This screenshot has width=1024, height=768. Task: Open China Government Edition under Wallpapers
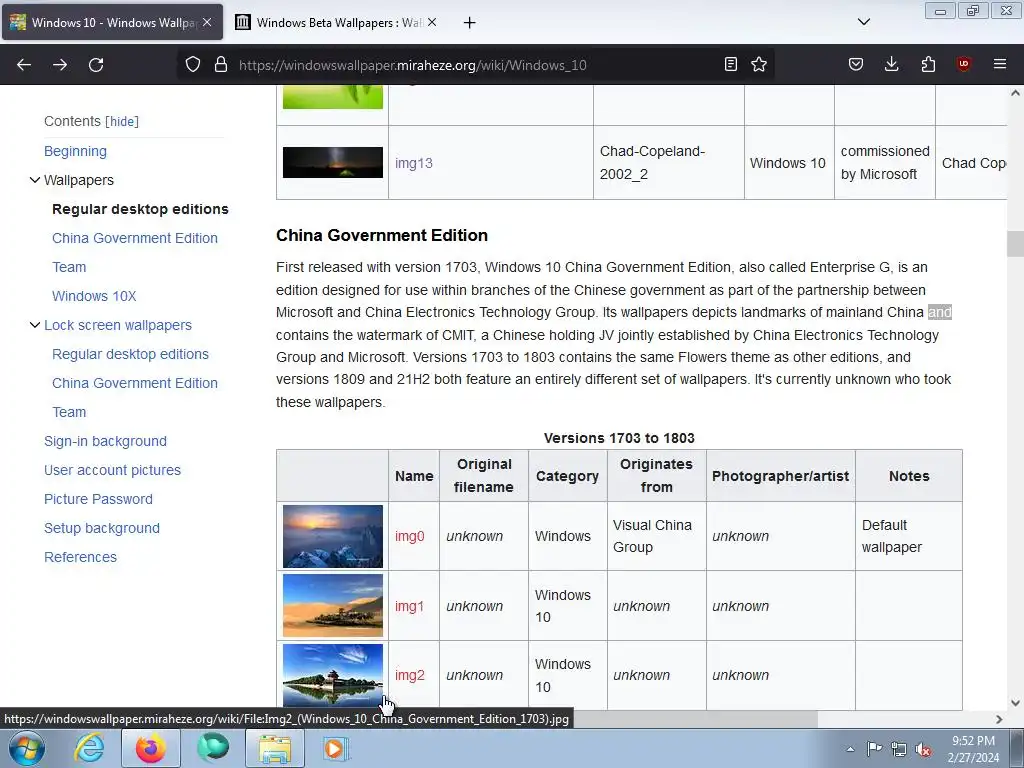point(135,238)
